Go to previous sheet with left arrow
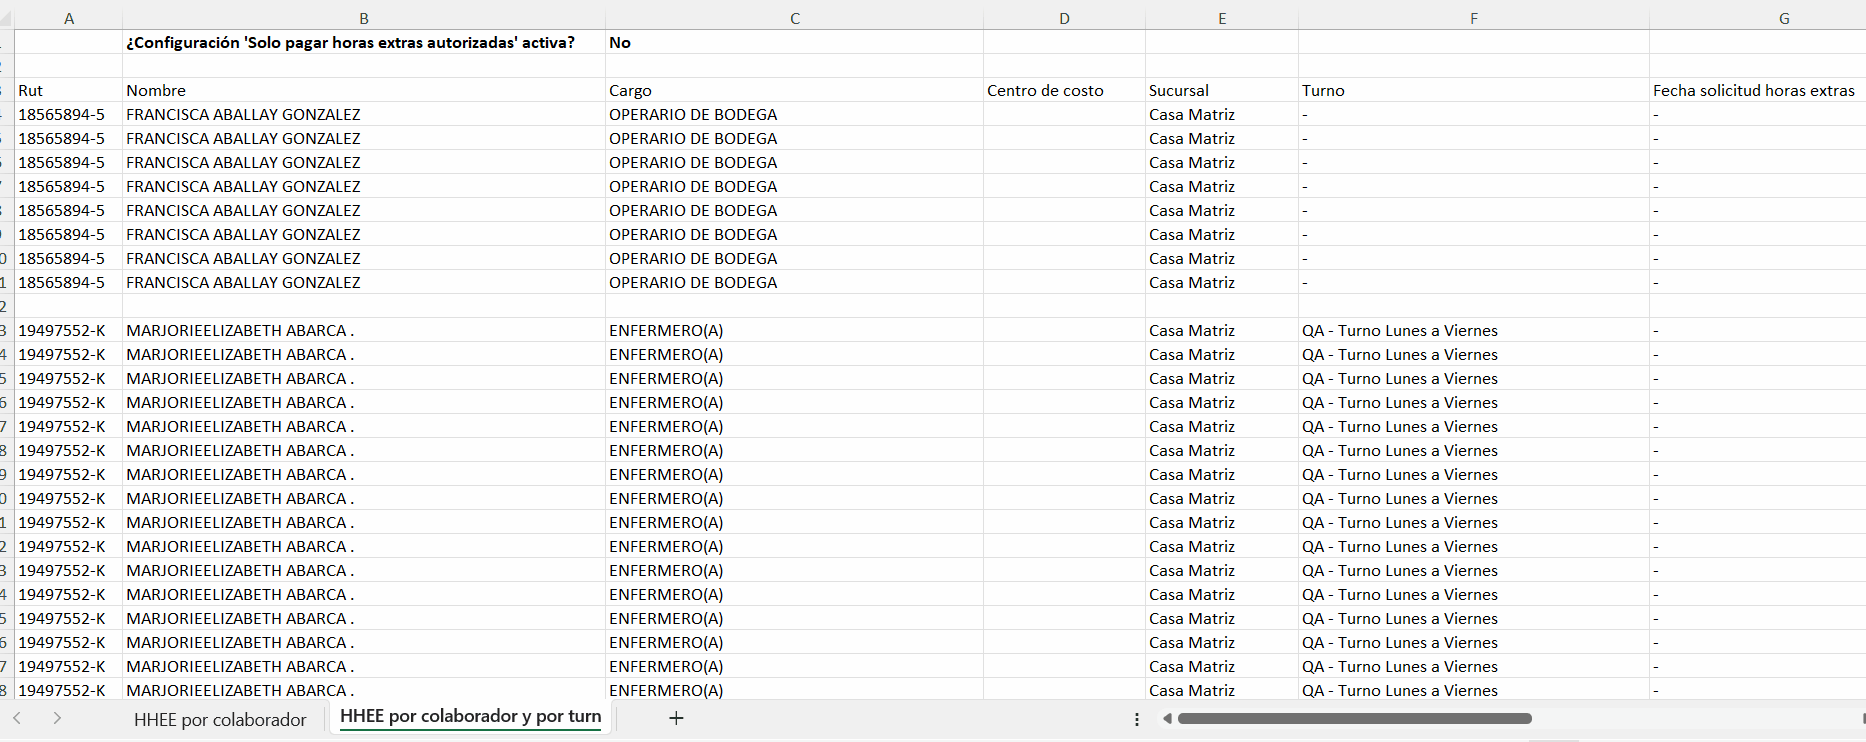The image size is (1866, 742). [x=17, y=718]
